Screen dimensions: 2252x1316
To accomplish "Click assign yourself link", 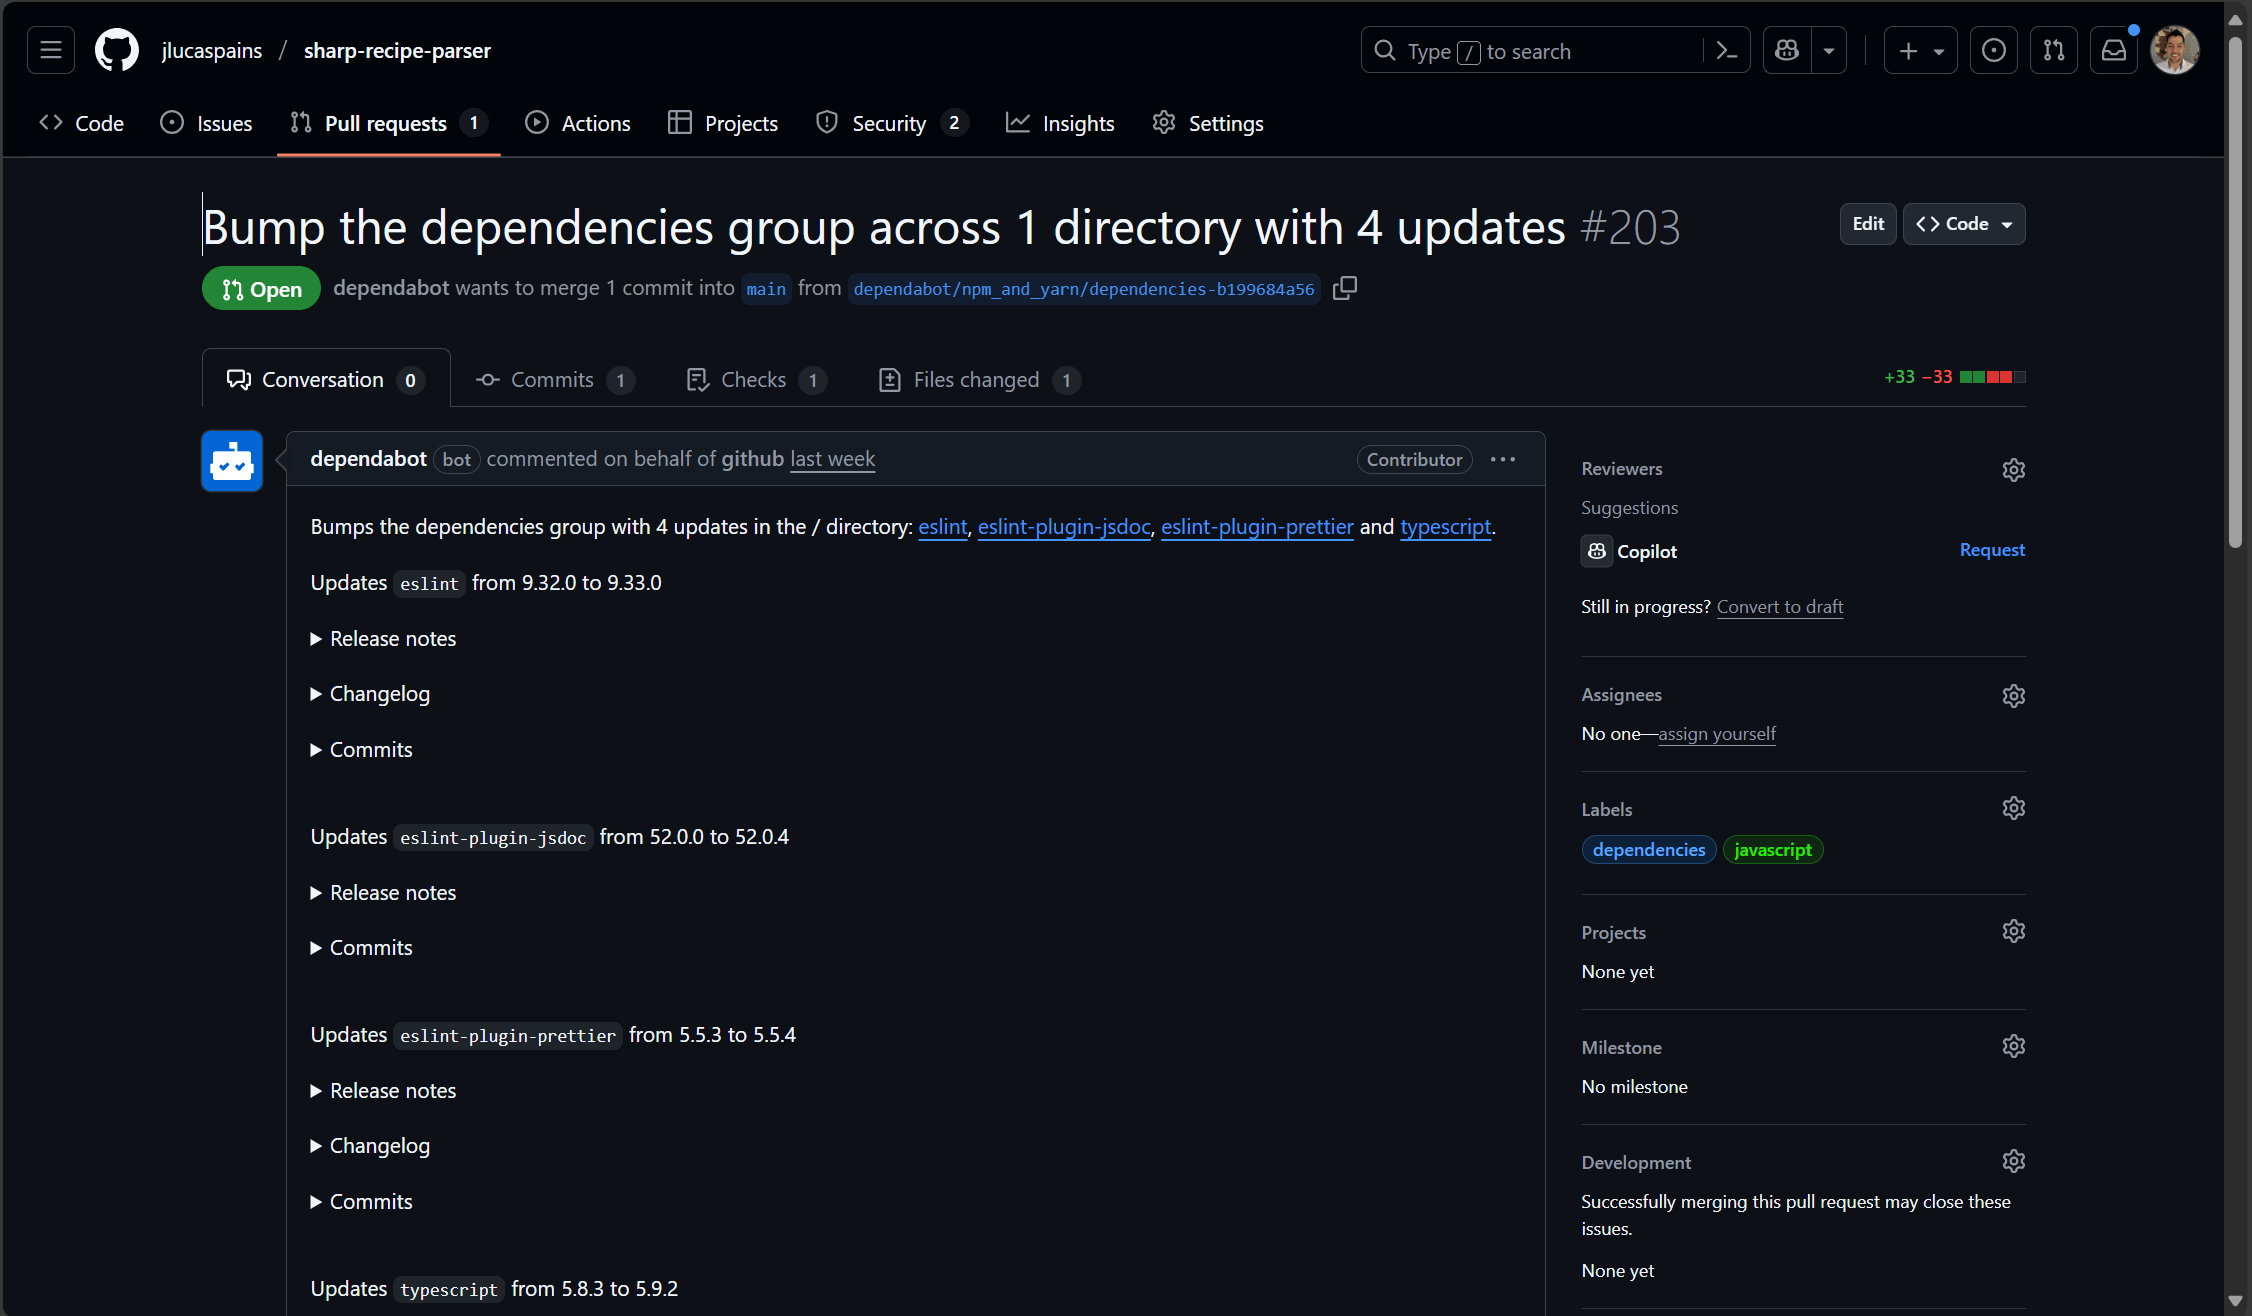I will pos(1717,734).
